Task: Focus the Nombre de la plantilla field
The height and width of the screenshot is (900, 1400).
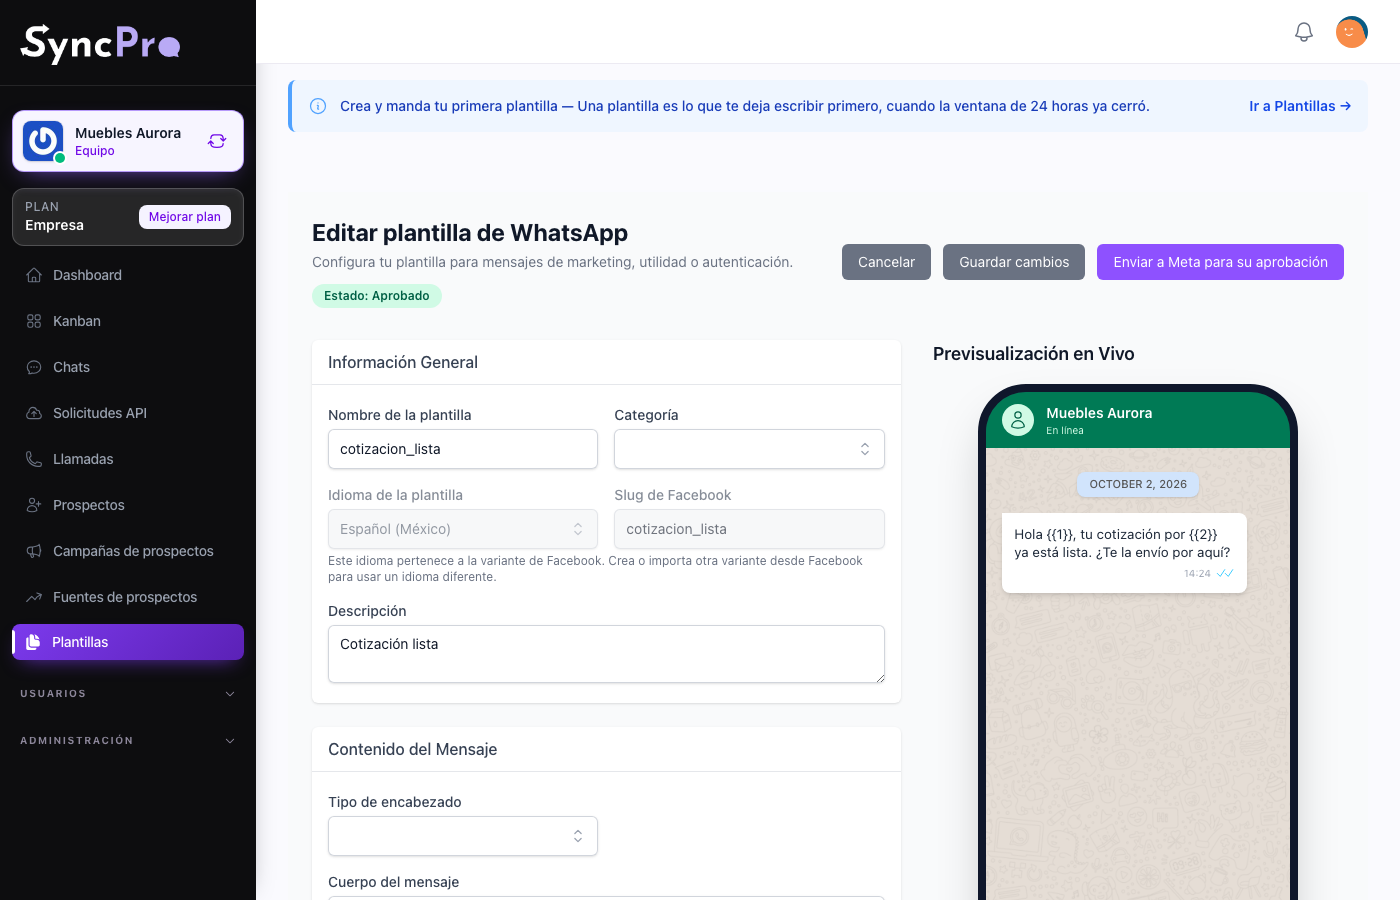Action: tap(463, 449)
